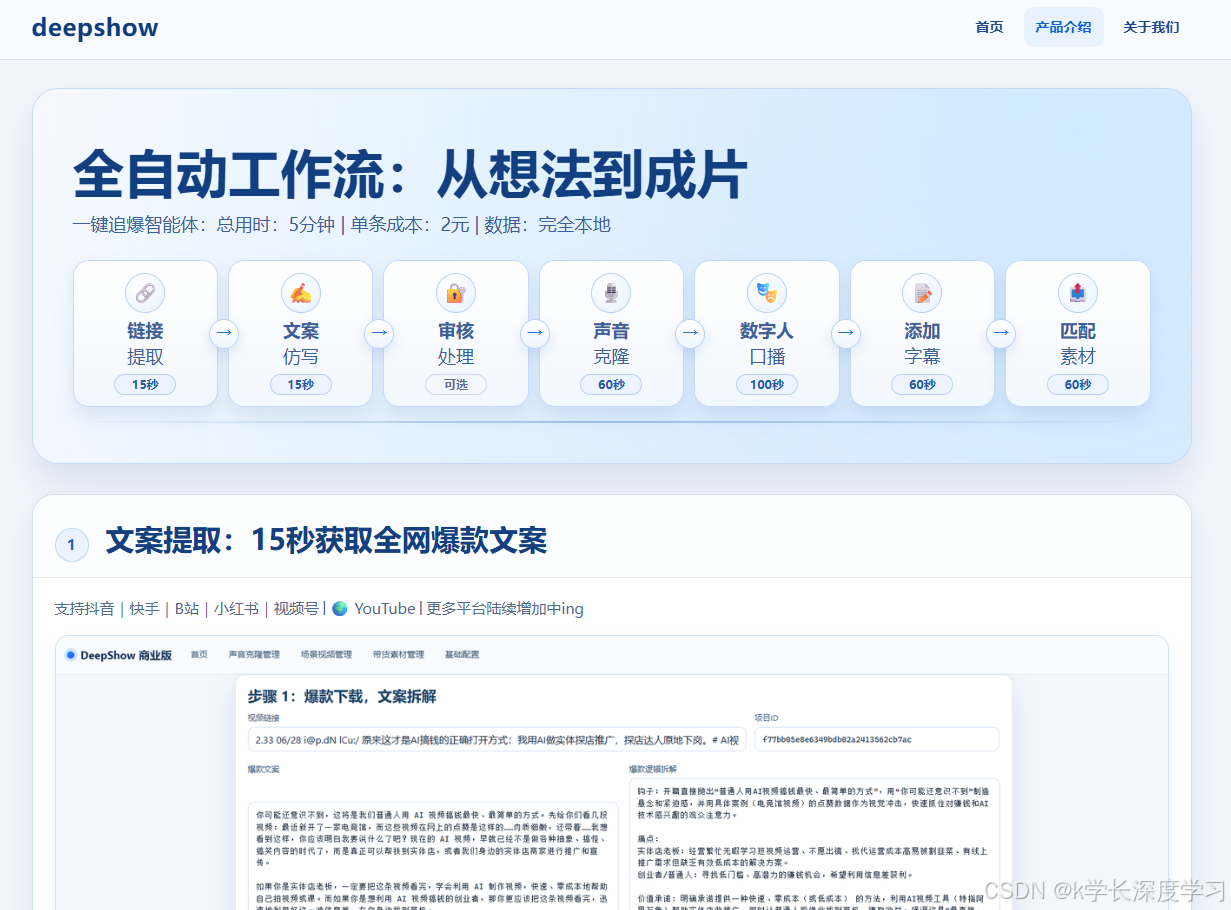Click the arrow between 链接提取 and 文案仿写
The width and height of the screenshot is (1231, 910).
coord(223,333)
